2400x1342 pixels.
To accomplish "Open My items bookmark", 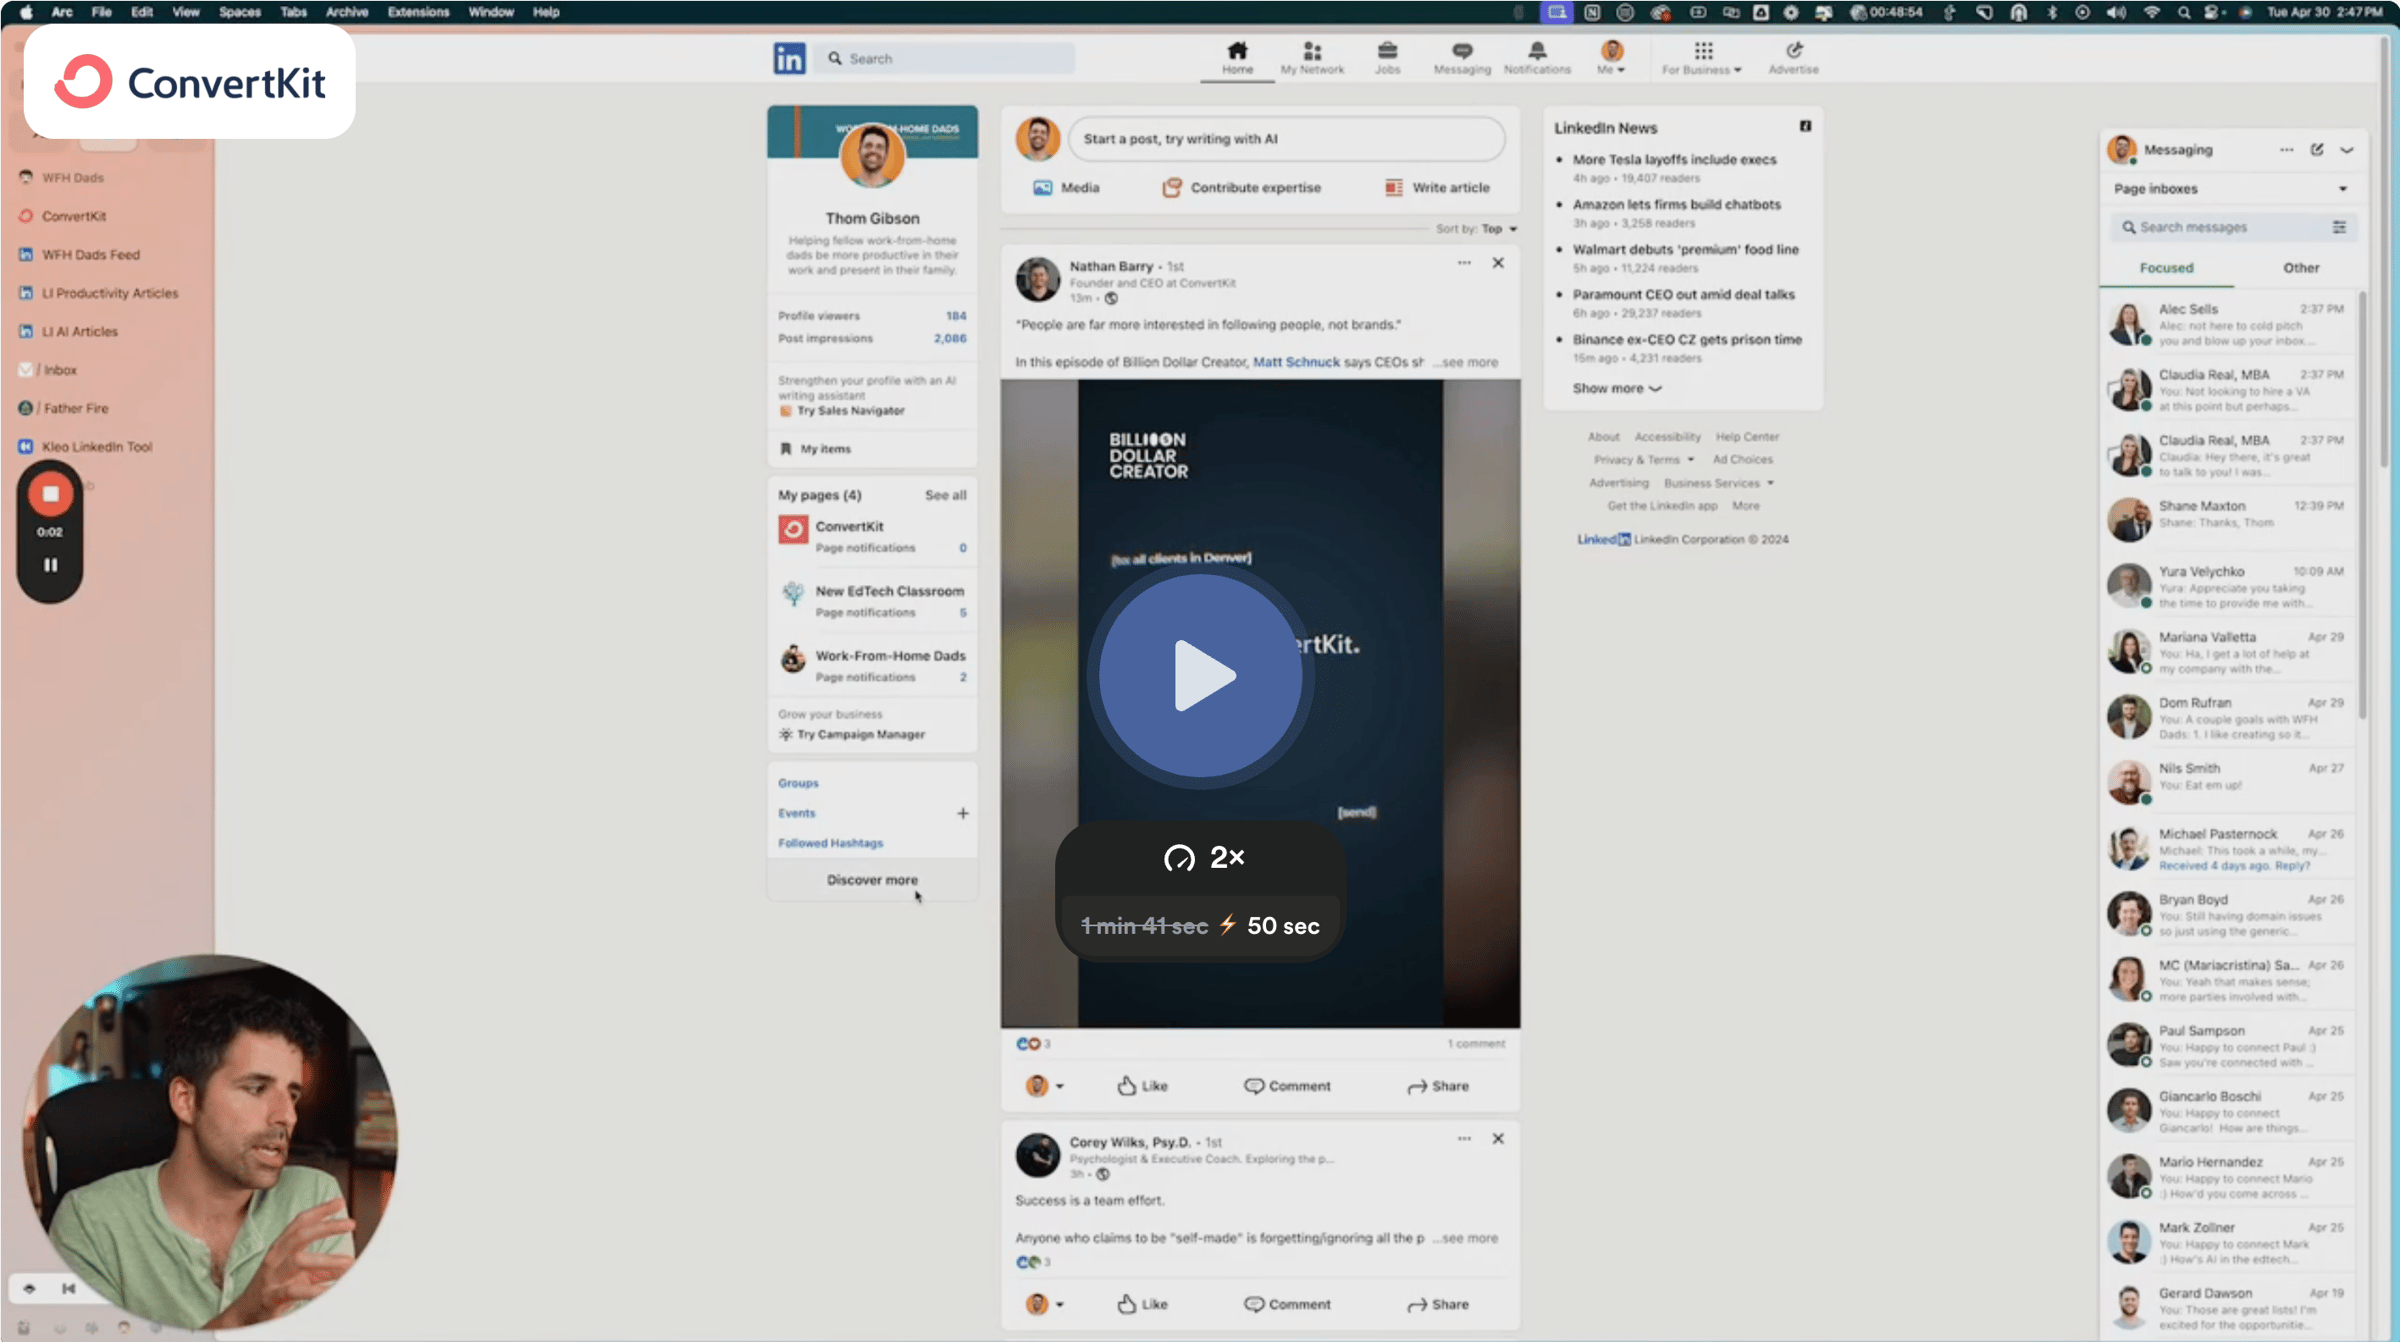I will [x=815, y=449].
